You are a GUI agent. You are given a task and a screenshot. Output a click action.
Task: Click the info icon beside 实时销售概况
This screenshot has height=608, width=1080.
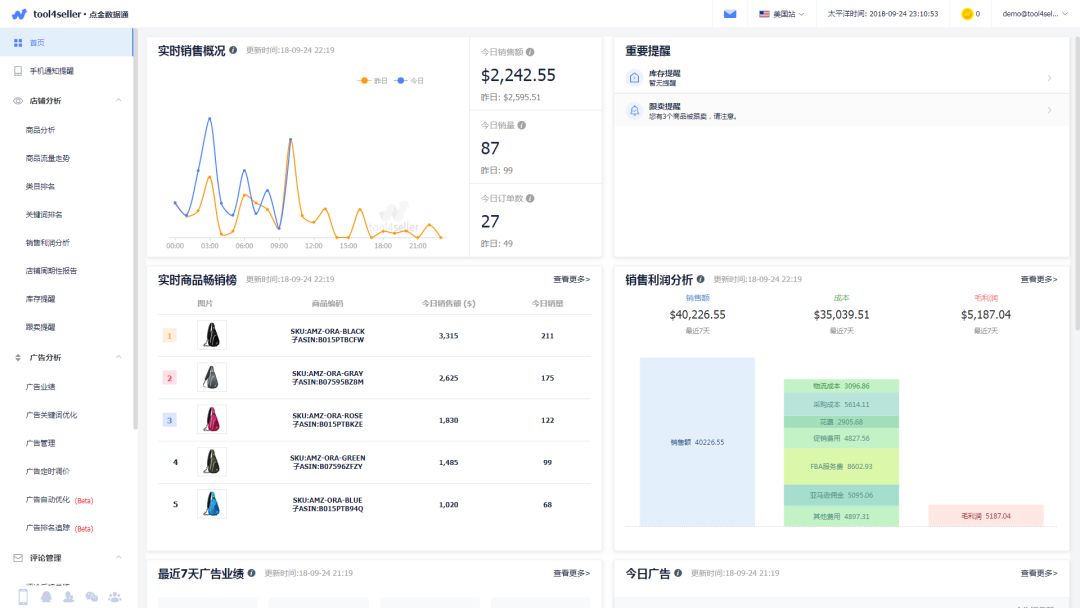click(x=233, y=50)
